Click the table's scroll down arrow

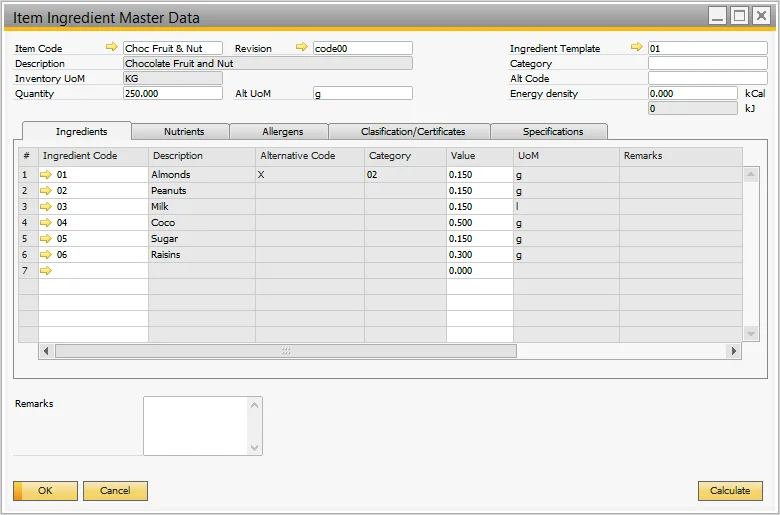tap(751, 333)
